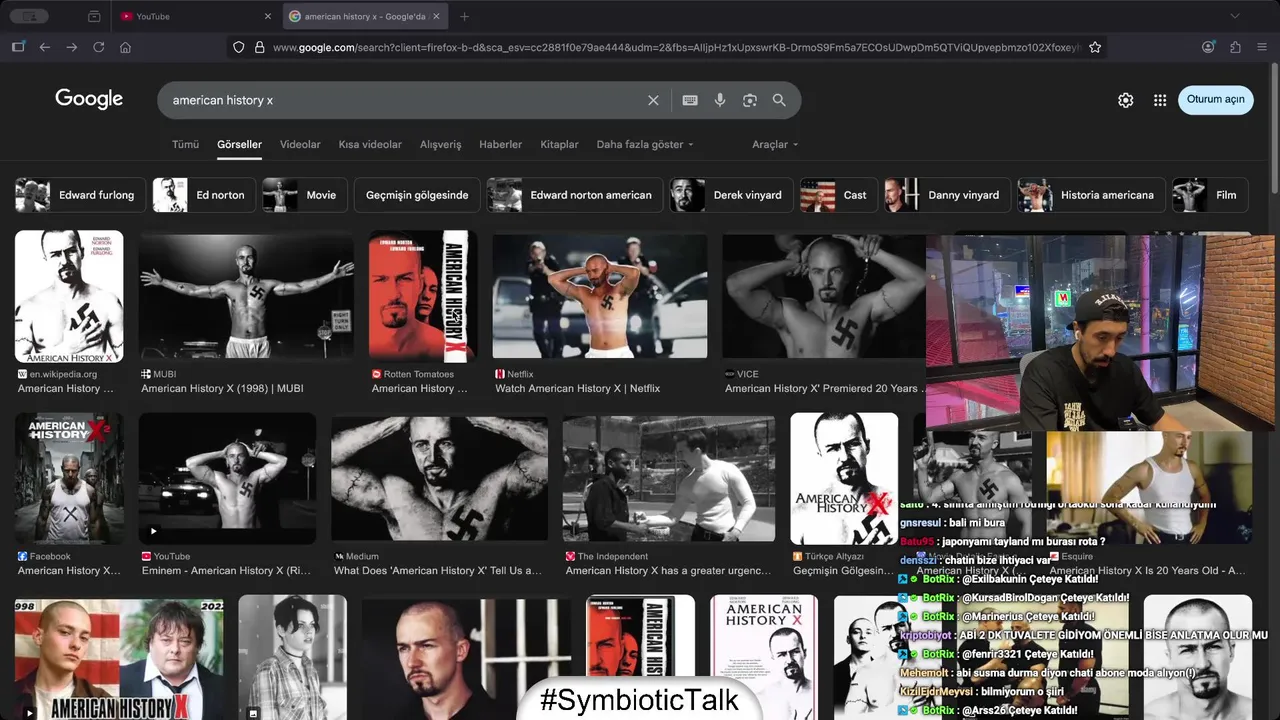Reload the current page
The width and height of the screenshot is (1280, 720).
[99, 47]
